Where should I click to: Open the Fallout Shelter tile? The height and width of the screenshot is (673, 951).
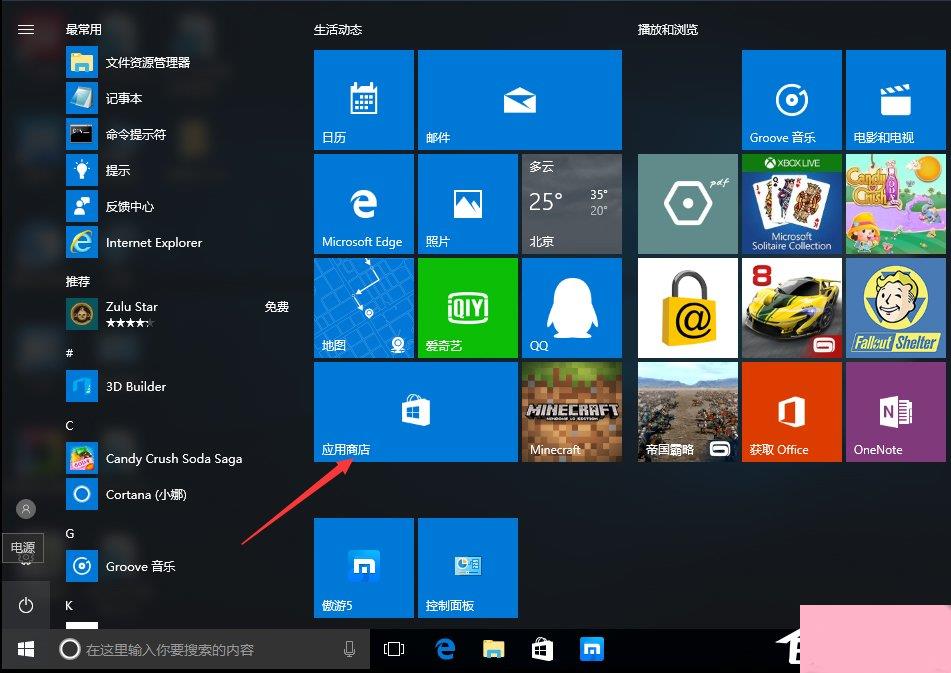(896, 308)
